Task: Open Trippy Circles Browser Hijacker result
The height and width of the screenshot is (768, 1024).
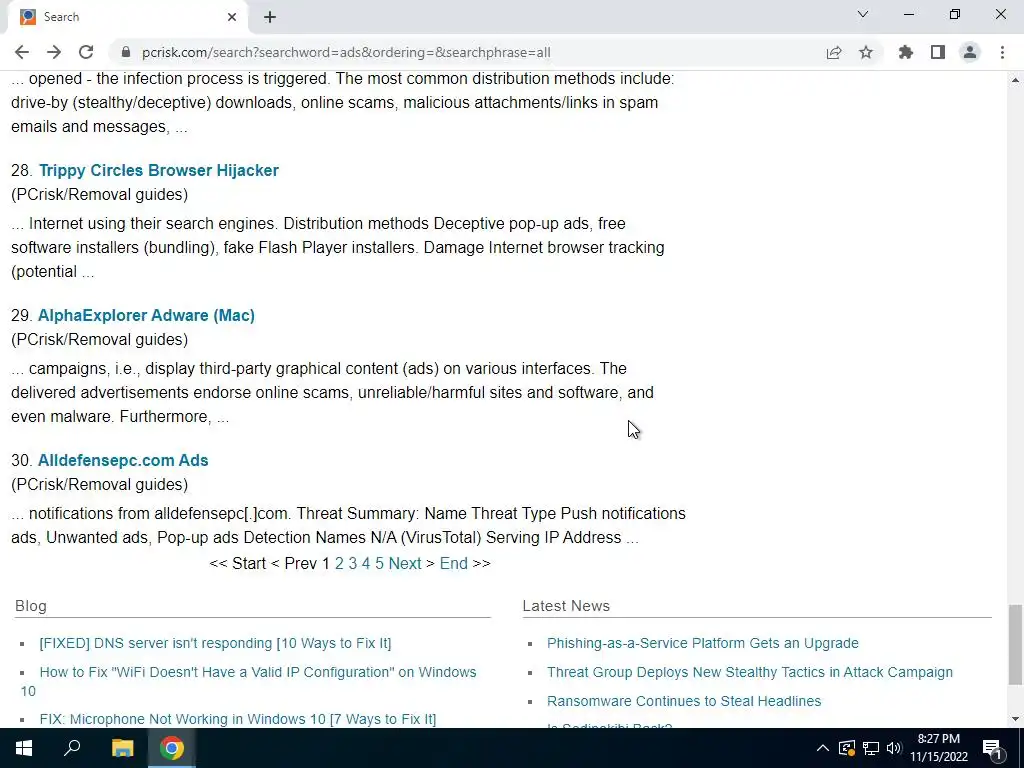Action: (x=159, y=170)
